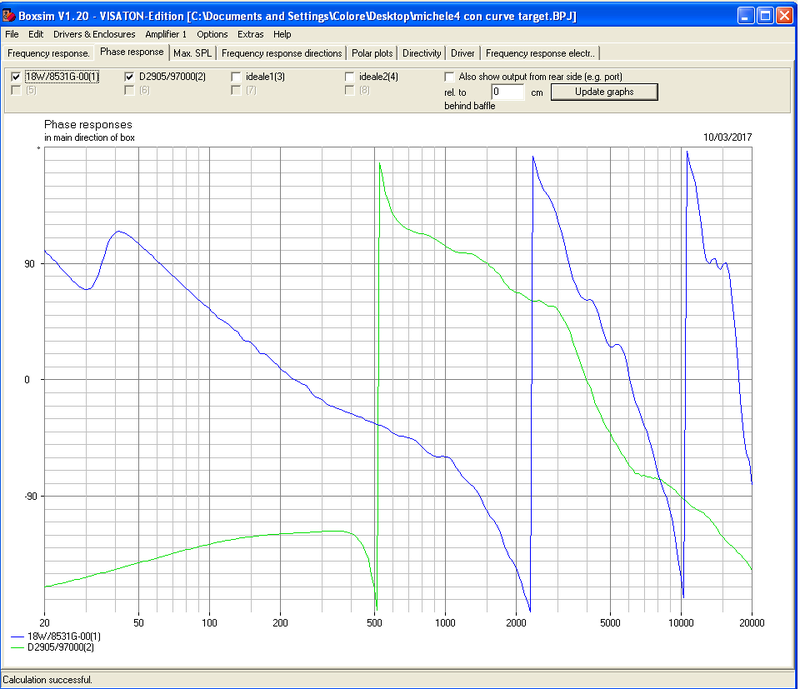Click green D2905/97000(2) legend entry
Viewport: 800px width, 689px height.
(x=53, y=647)
